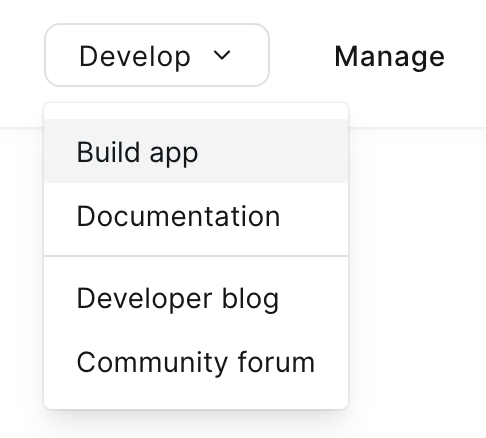The height and width of the screenshot is (438, 486).
Task: Choose the highlighted Build app option
Action: tap(196, 151)
